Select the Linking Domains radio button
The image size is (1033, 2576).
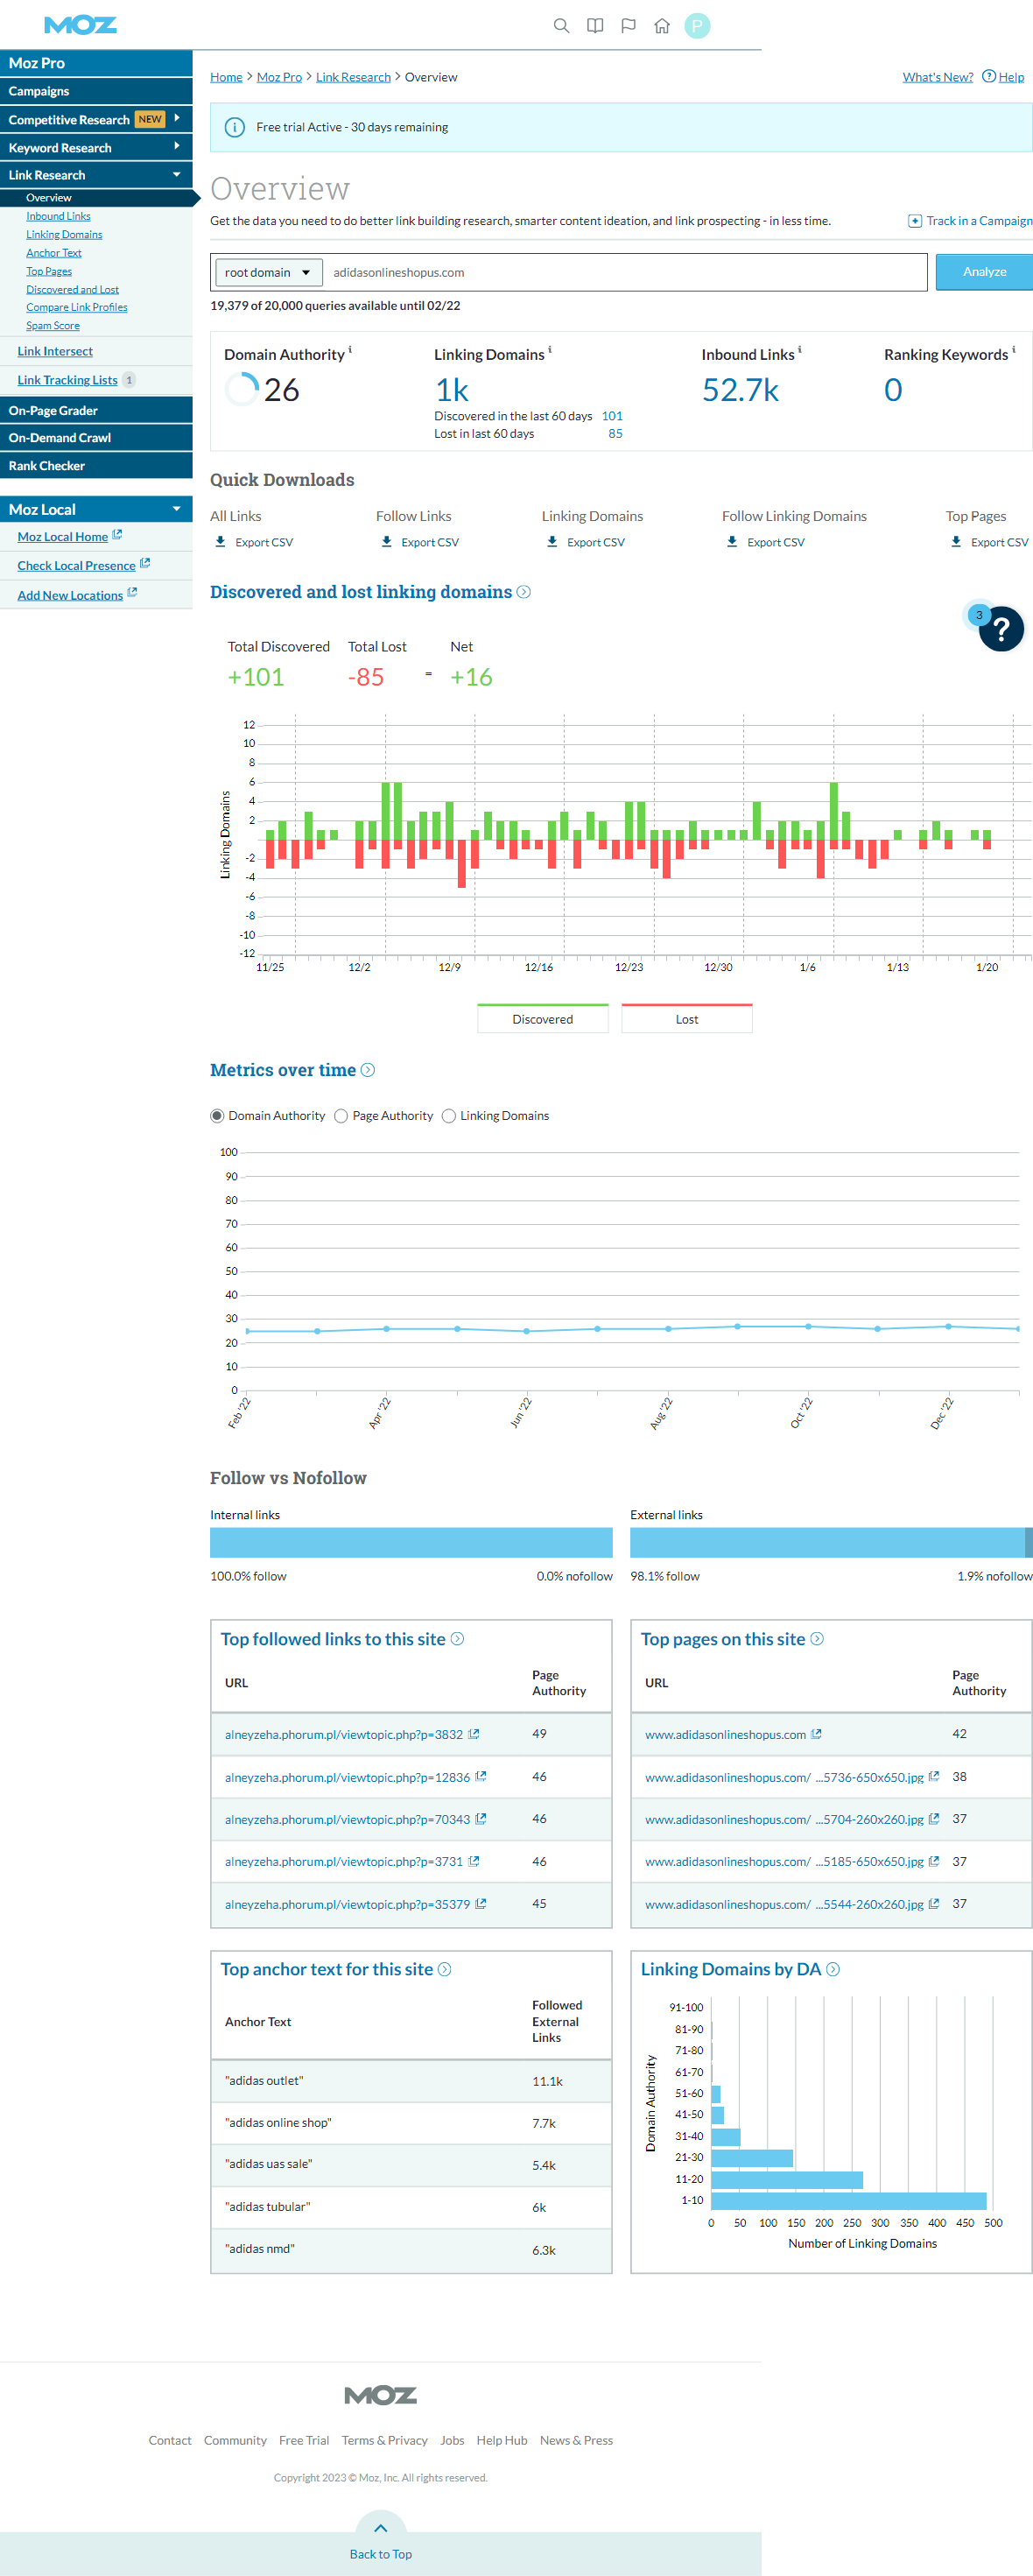click(x=449, y=1116)
